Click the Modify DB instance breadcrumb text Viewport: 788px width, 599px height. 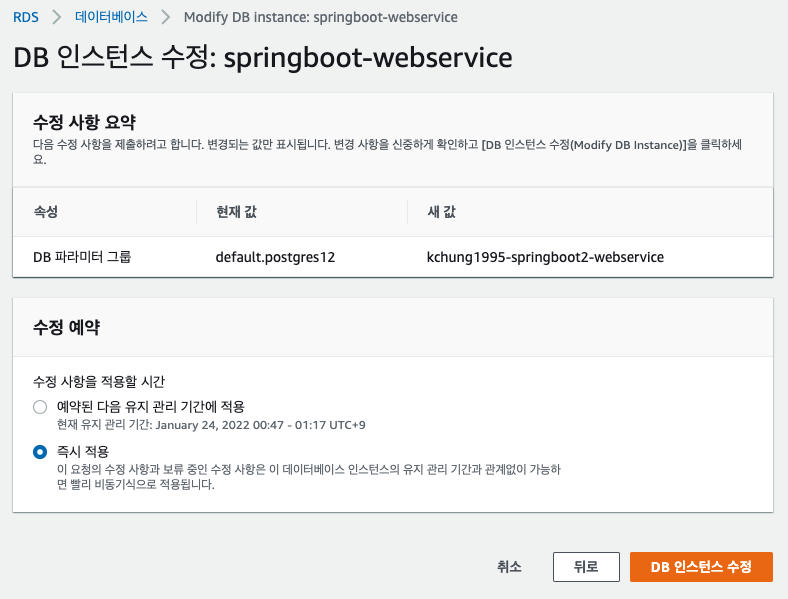tap(321, 17)
